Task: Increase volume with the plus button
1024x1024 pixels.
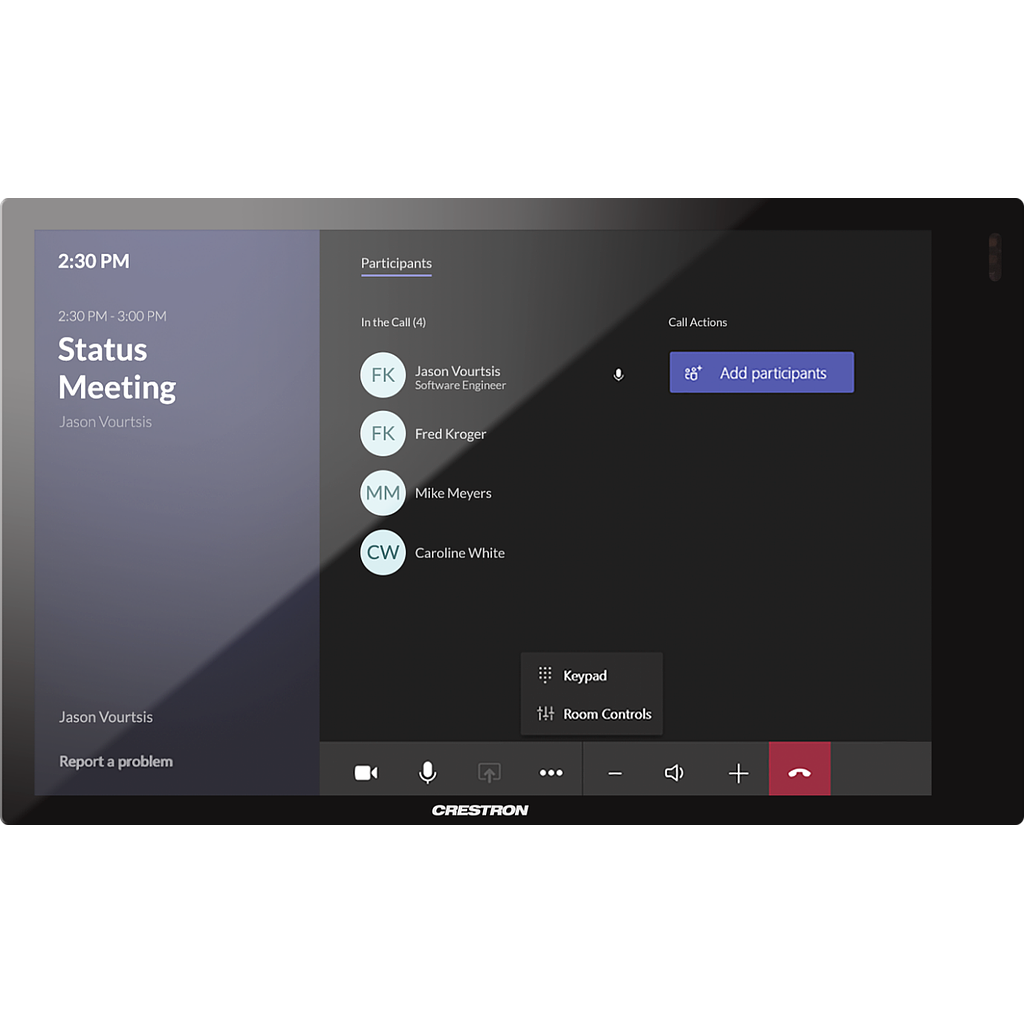Action: click(738, 773)
